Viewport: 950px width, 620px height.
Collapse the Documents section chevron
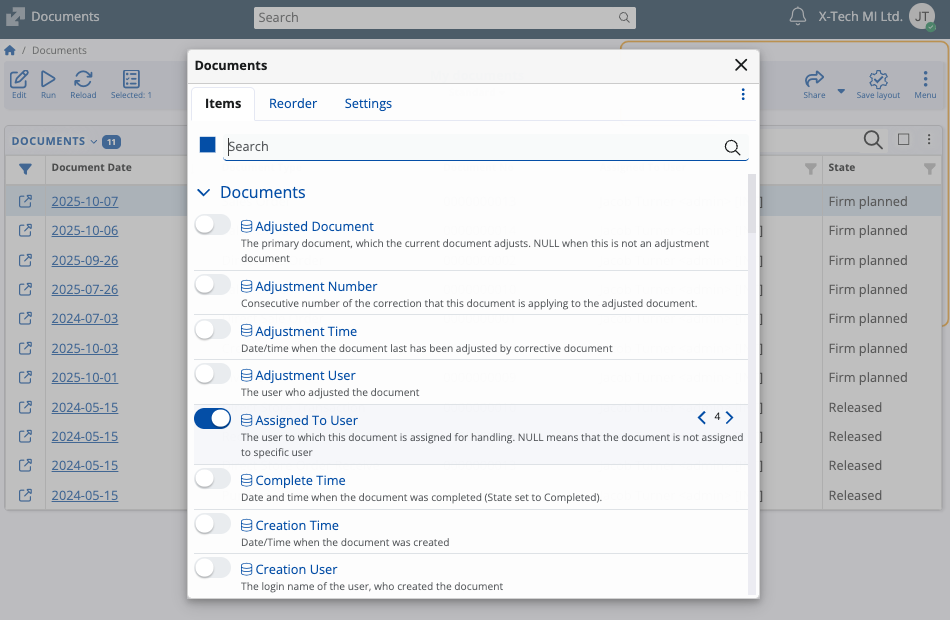[x=204, y=192]
